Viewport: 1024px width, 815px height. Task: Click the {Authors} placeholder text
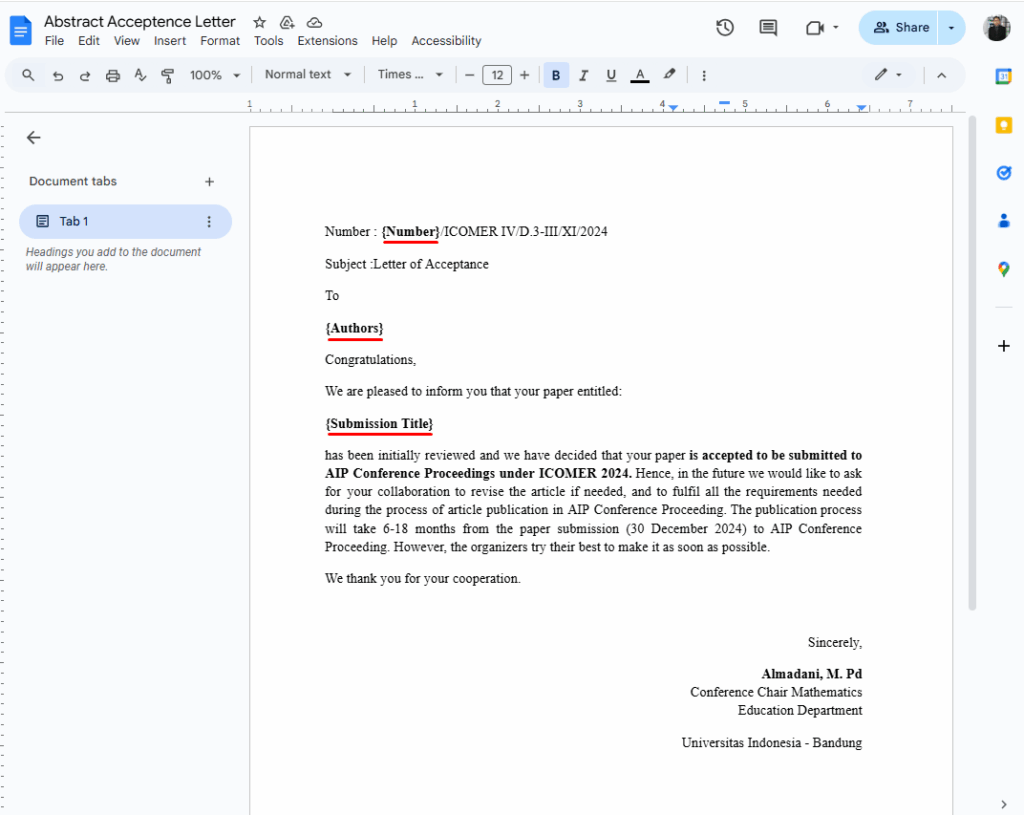coord(354,328)
